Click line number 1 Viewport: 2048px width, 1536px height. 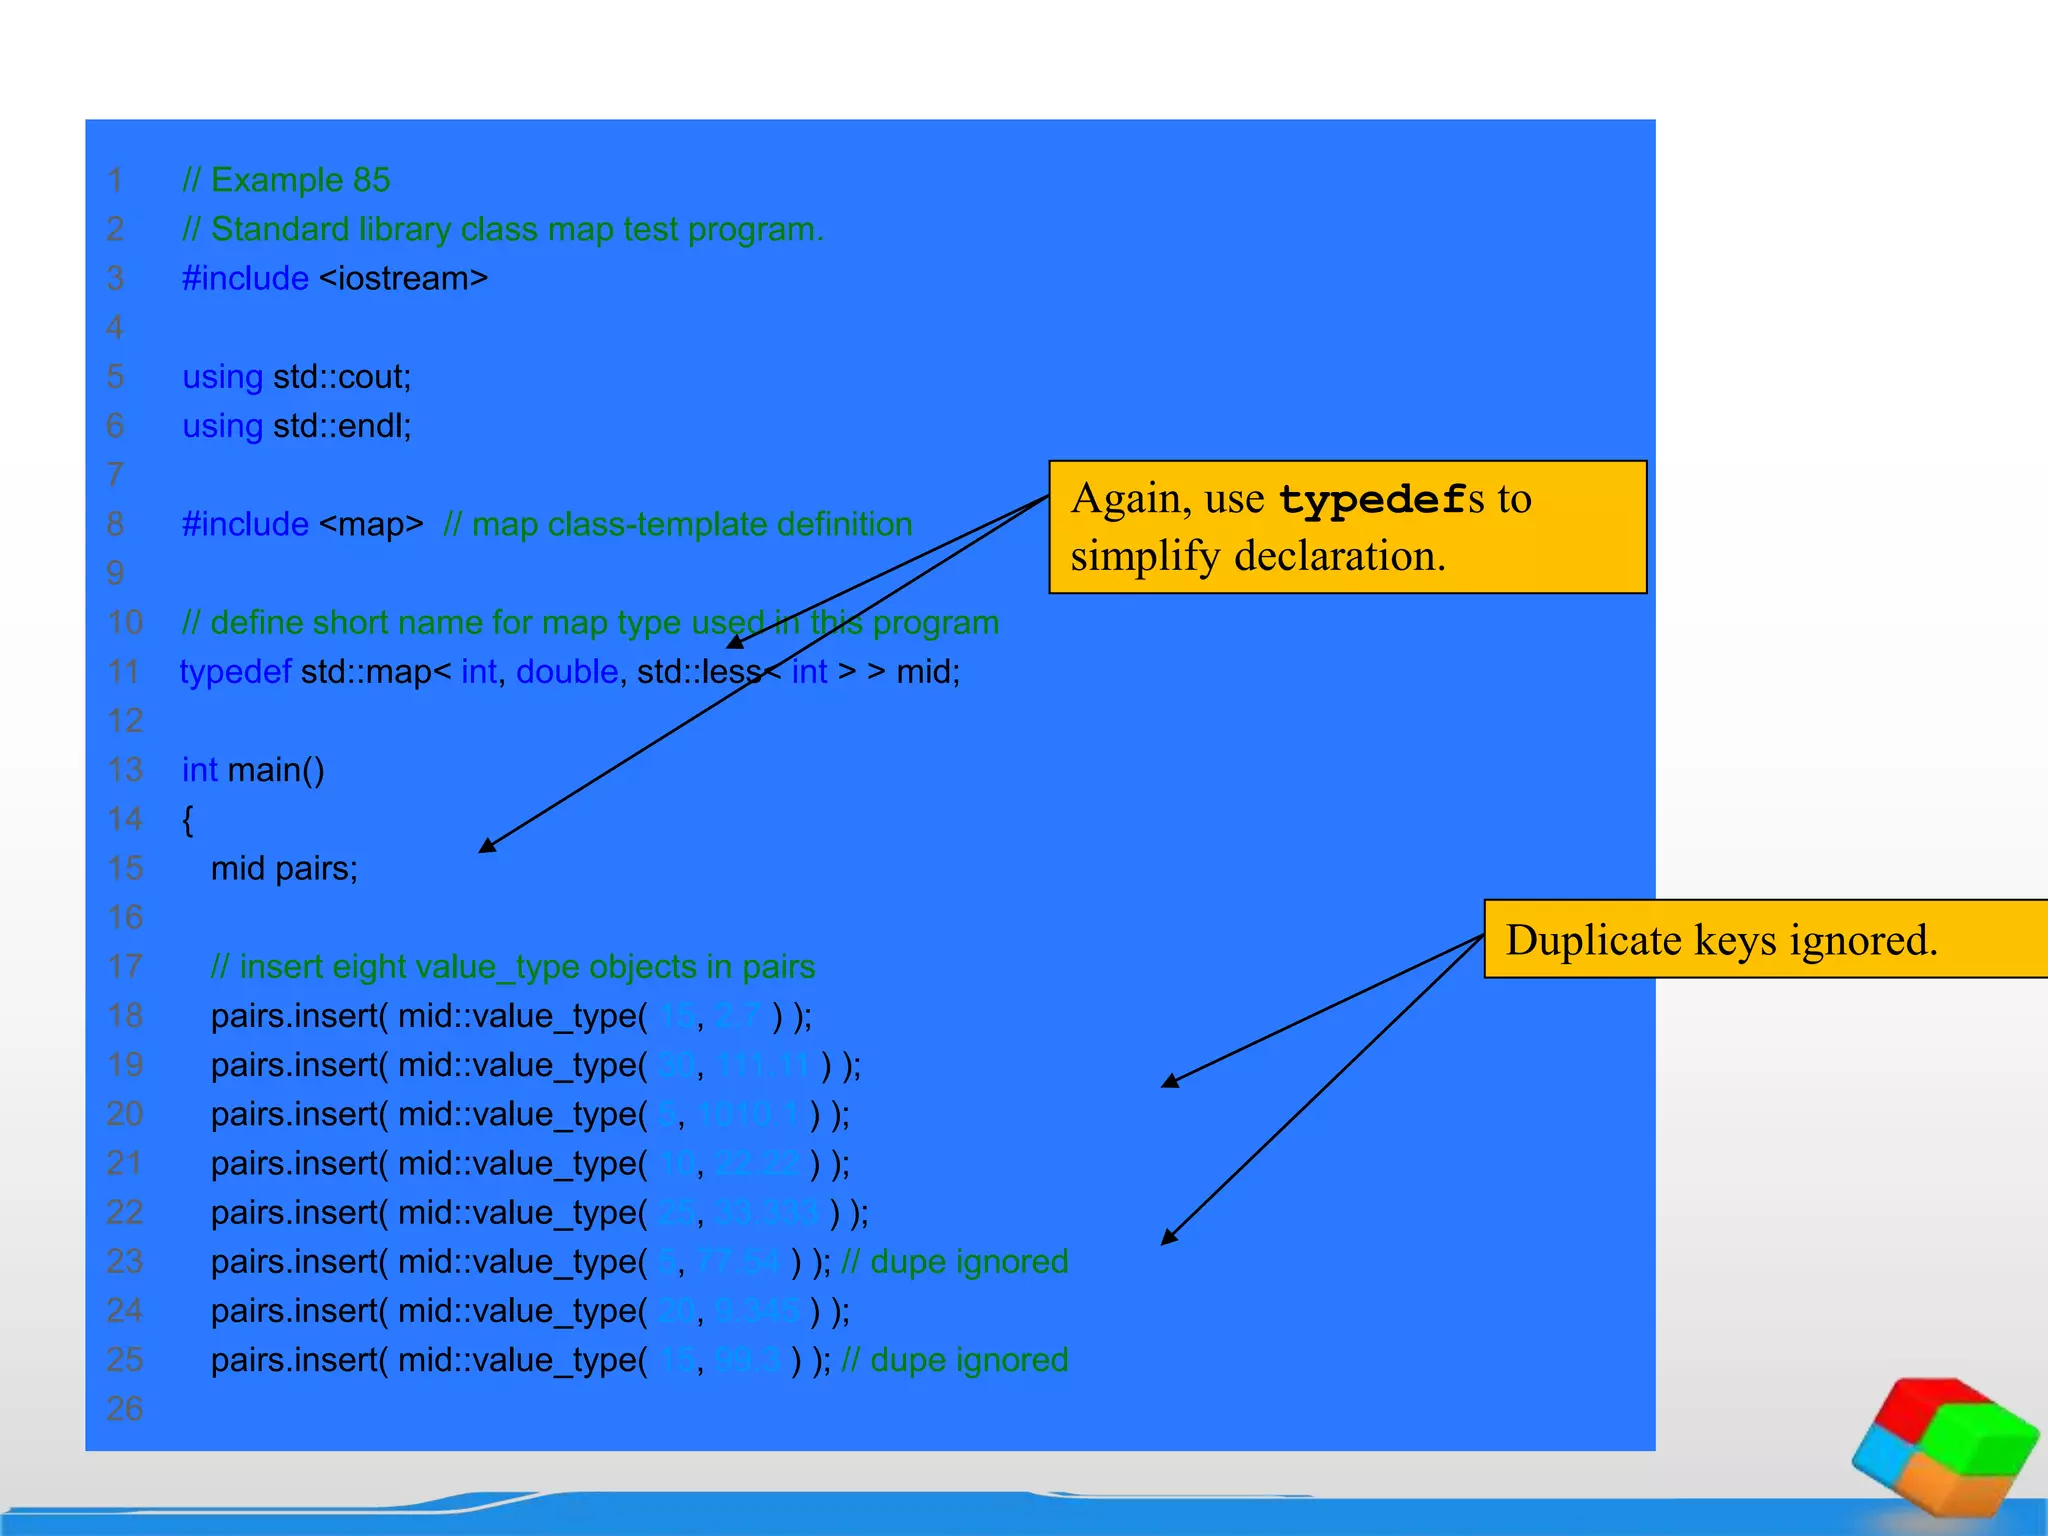[x=115, y=180]
